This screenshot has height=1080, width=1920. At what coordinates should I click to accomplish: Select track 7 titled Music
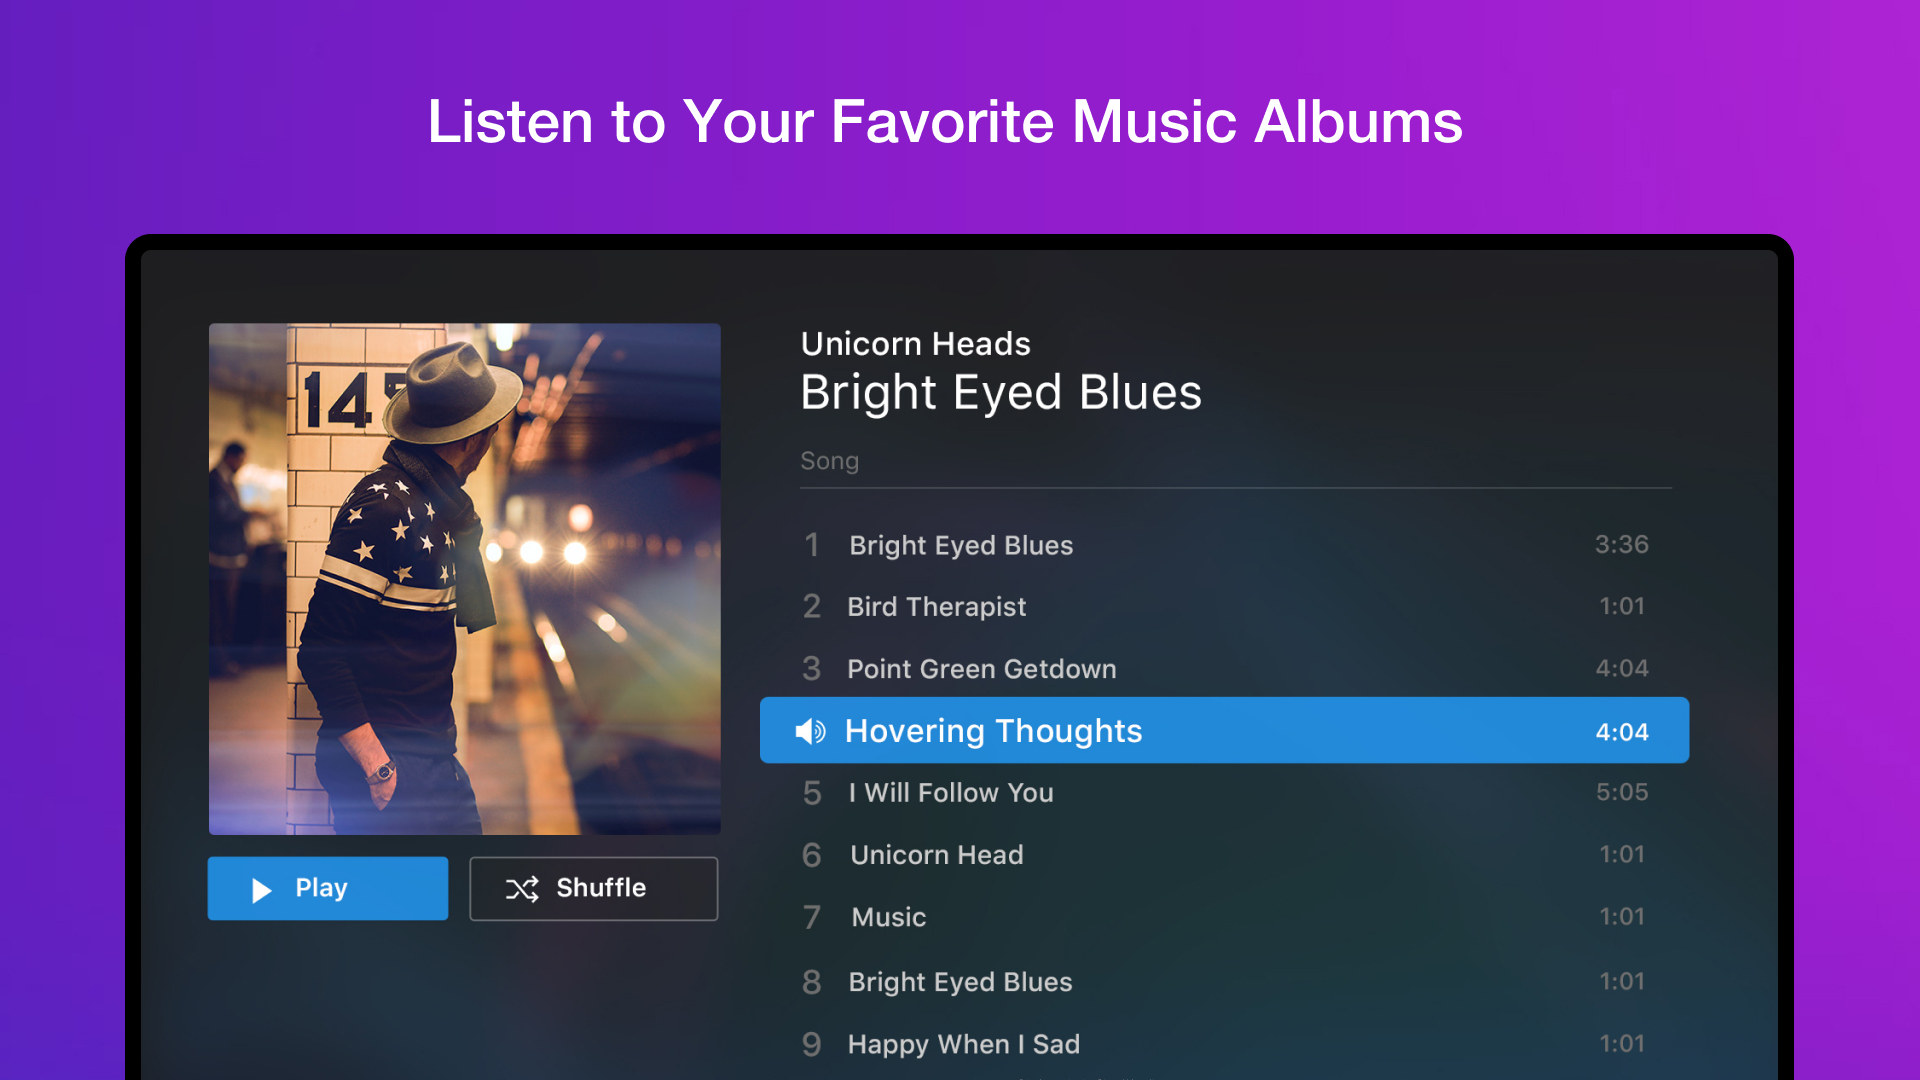point(888,917)
